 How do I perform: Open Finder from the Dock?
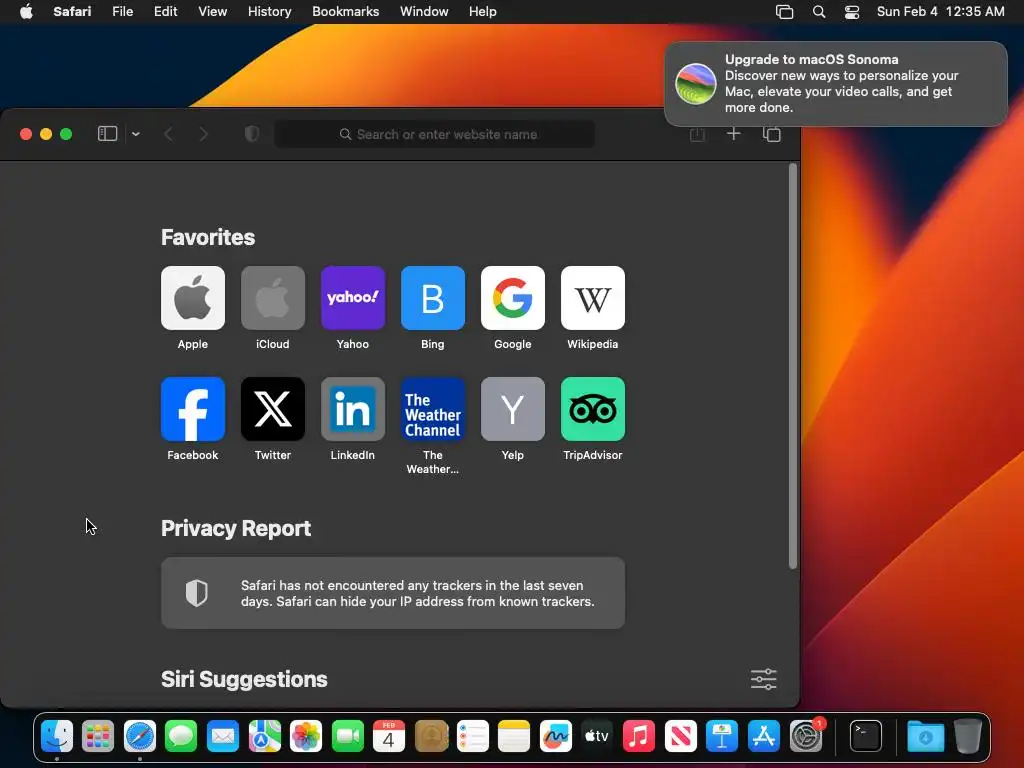pos(57,737)
